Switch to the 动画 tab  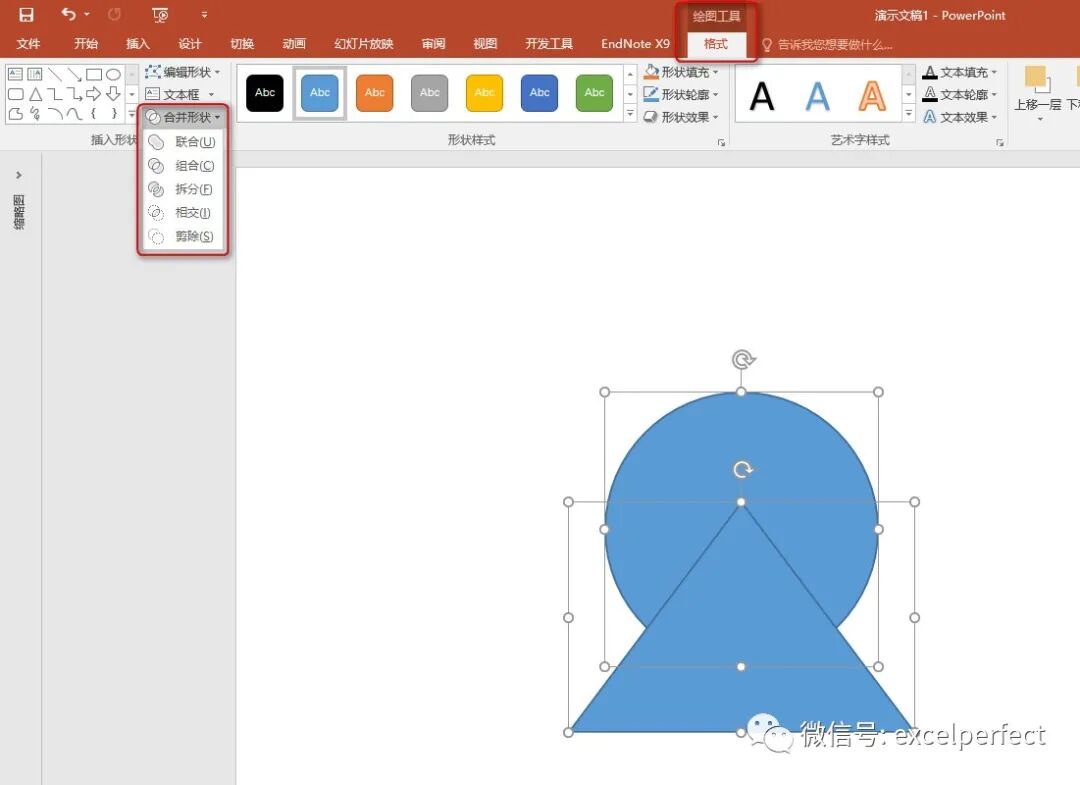pos(294,44)
